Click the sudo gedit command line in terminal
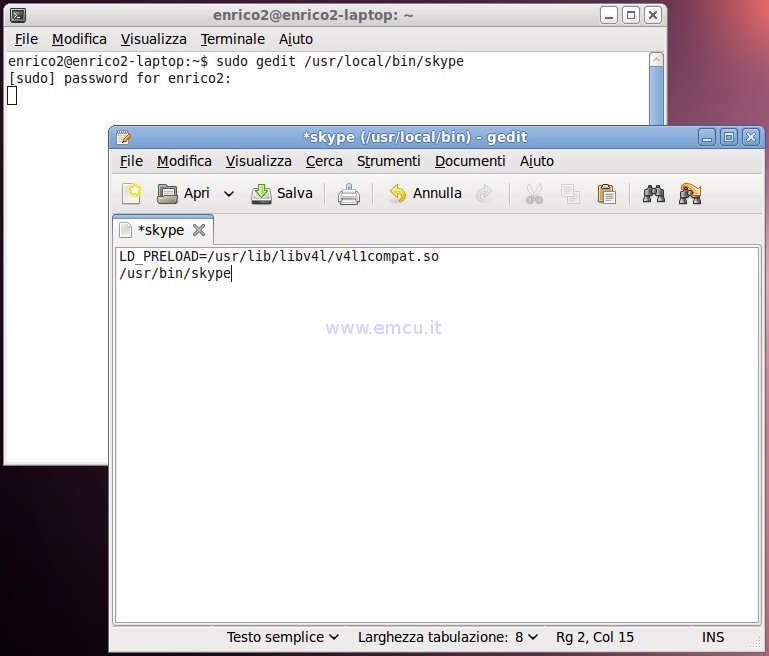 click(236, 61)
